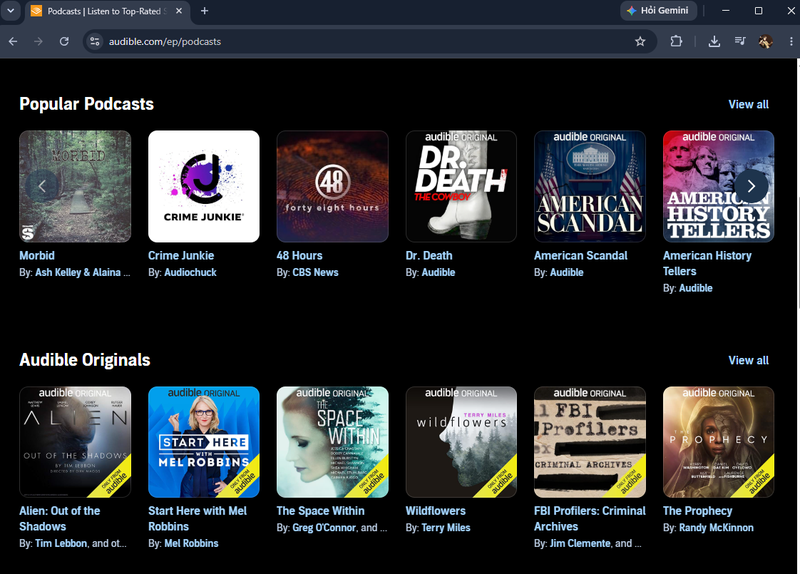Click the Mel Robbins author link

(x=191, y=543)
